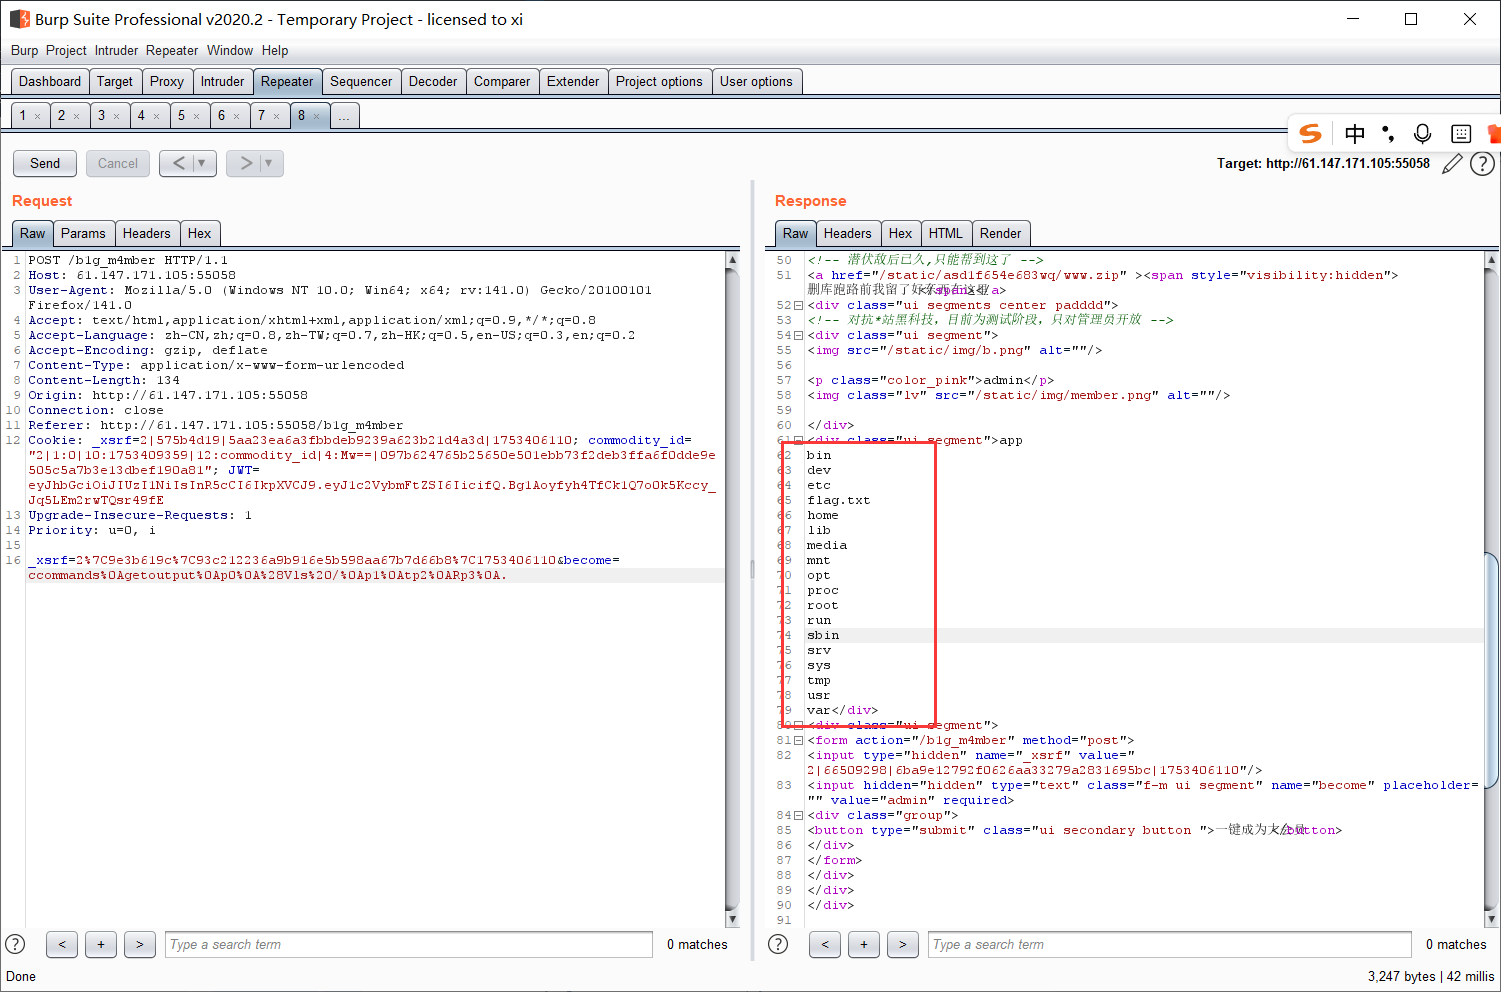Switch to the Dashboard tab

tap(50, 82)
